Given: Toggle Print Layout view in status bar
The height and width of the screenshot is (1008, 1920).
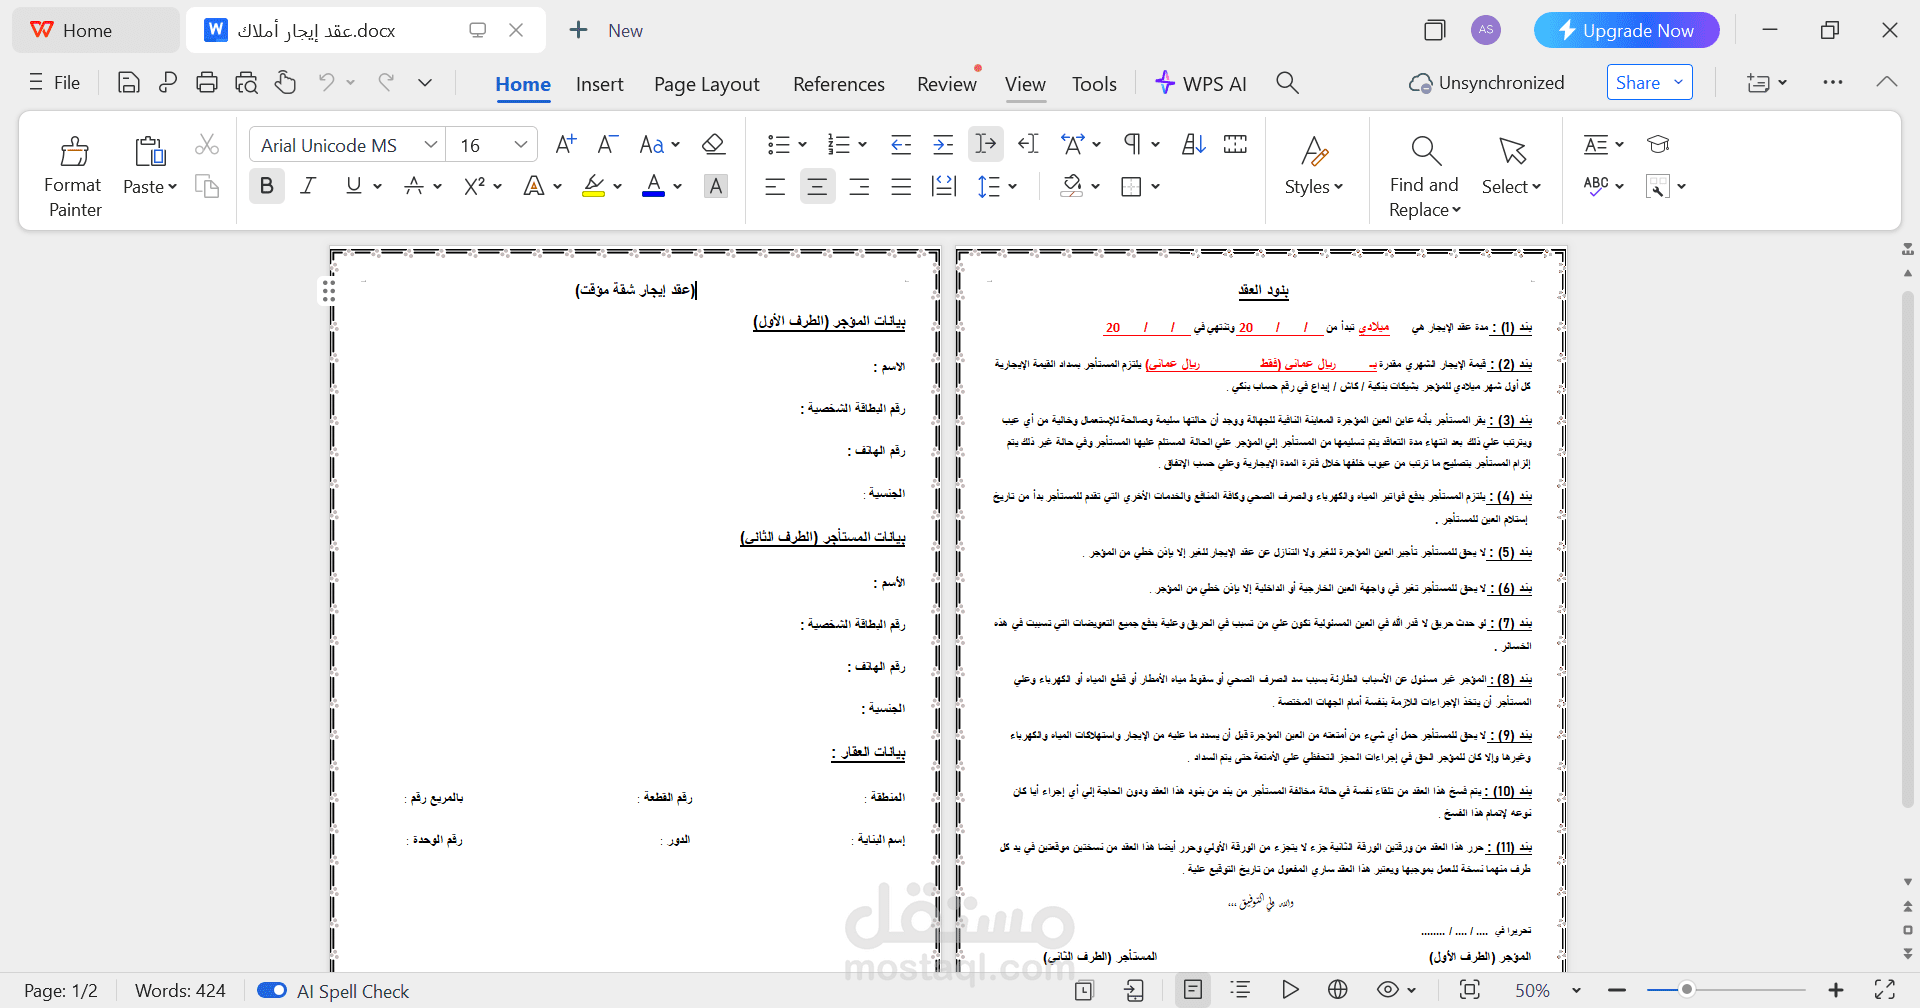Looking at the screenshot, I should pyautogui.click(x=1193, y=990).
